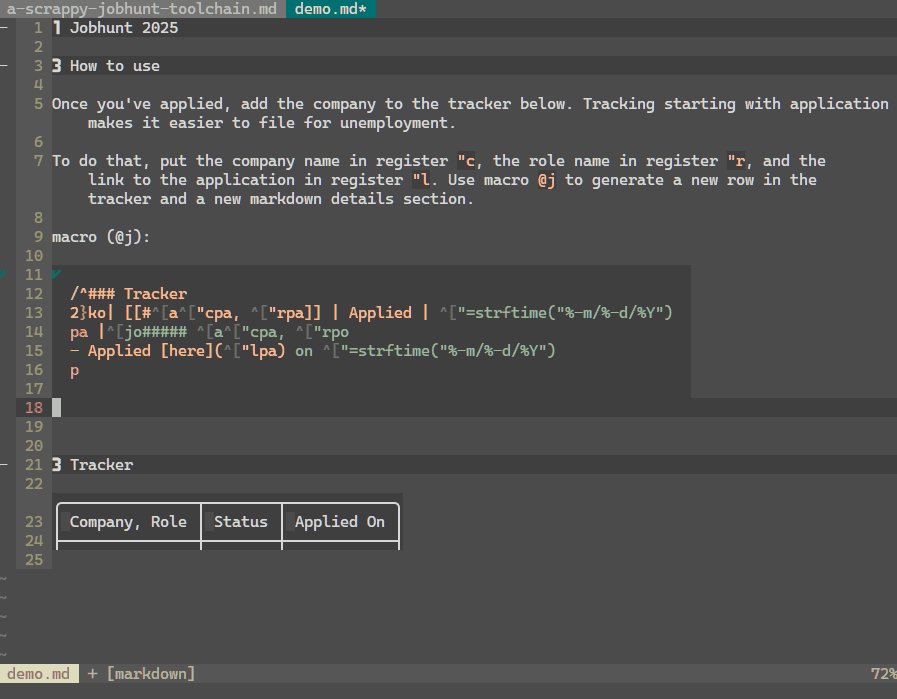The image size is (897, 699).
Task: Collapse the fold beside How to use heading
Action: (x=4, y=66)
